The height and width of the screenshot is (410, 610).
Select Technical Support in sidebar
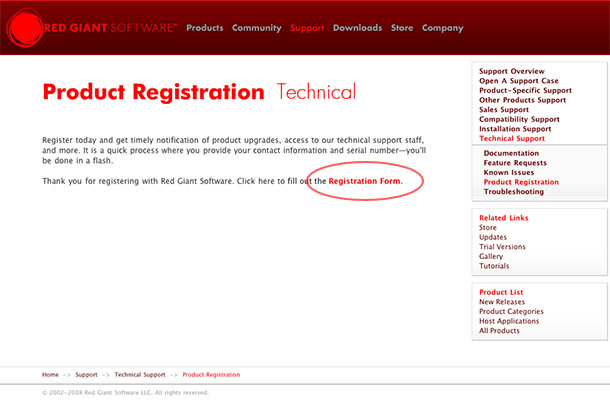(x=512, y=138)
